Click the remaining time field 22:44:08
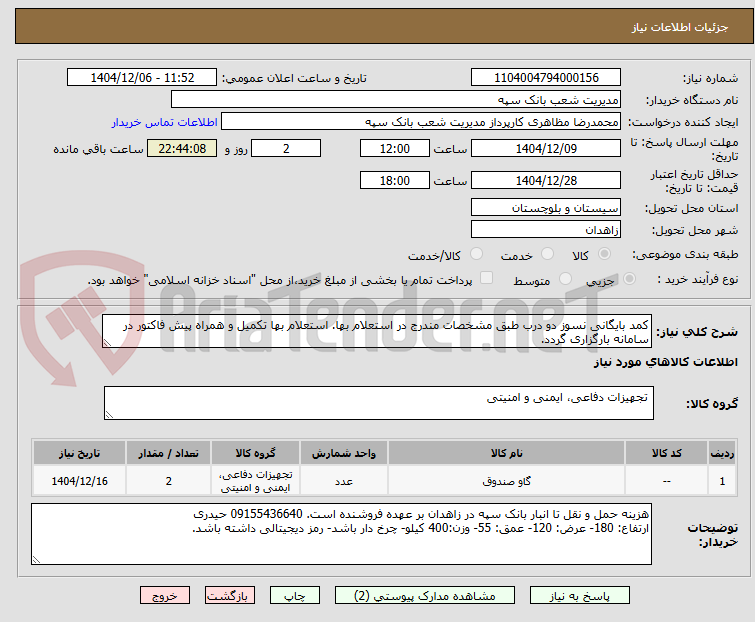Viewport: 755px width, 622px height. click(182, 148)
